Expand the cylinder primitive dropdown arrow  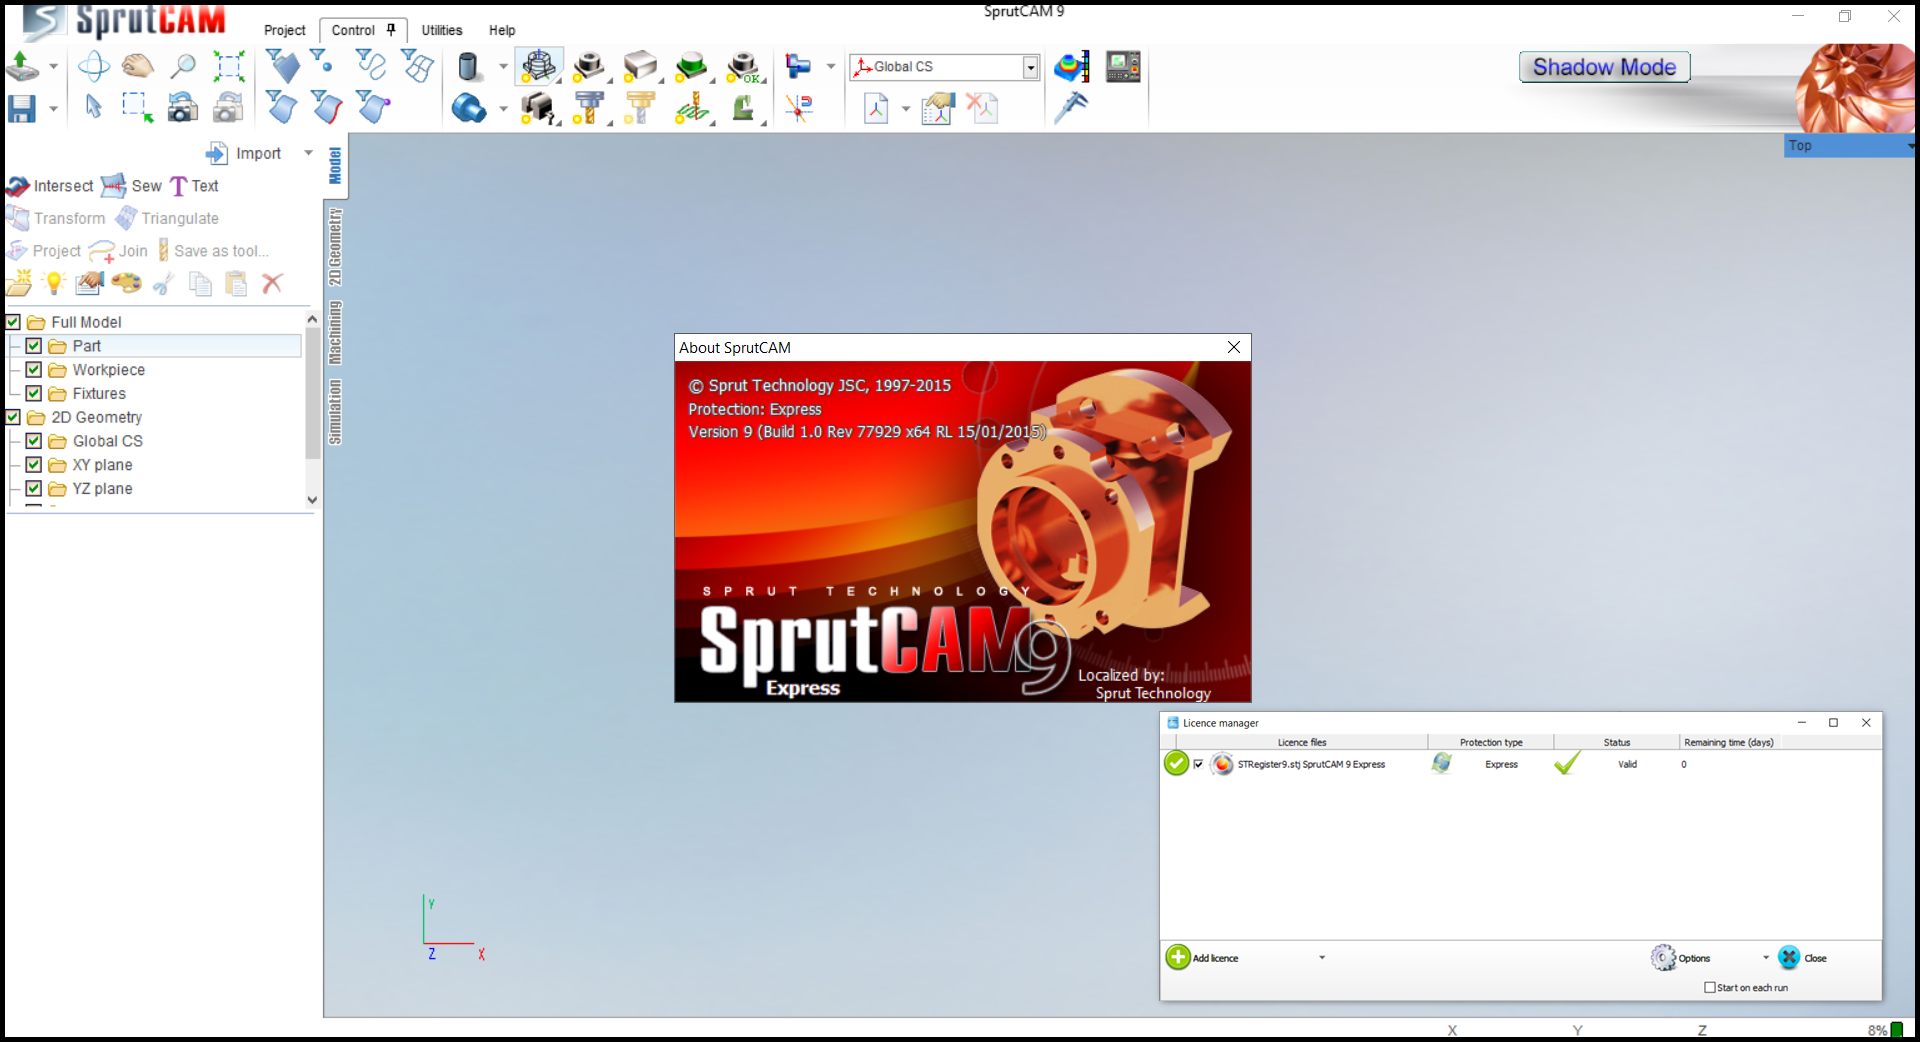[x=503, y=67]
